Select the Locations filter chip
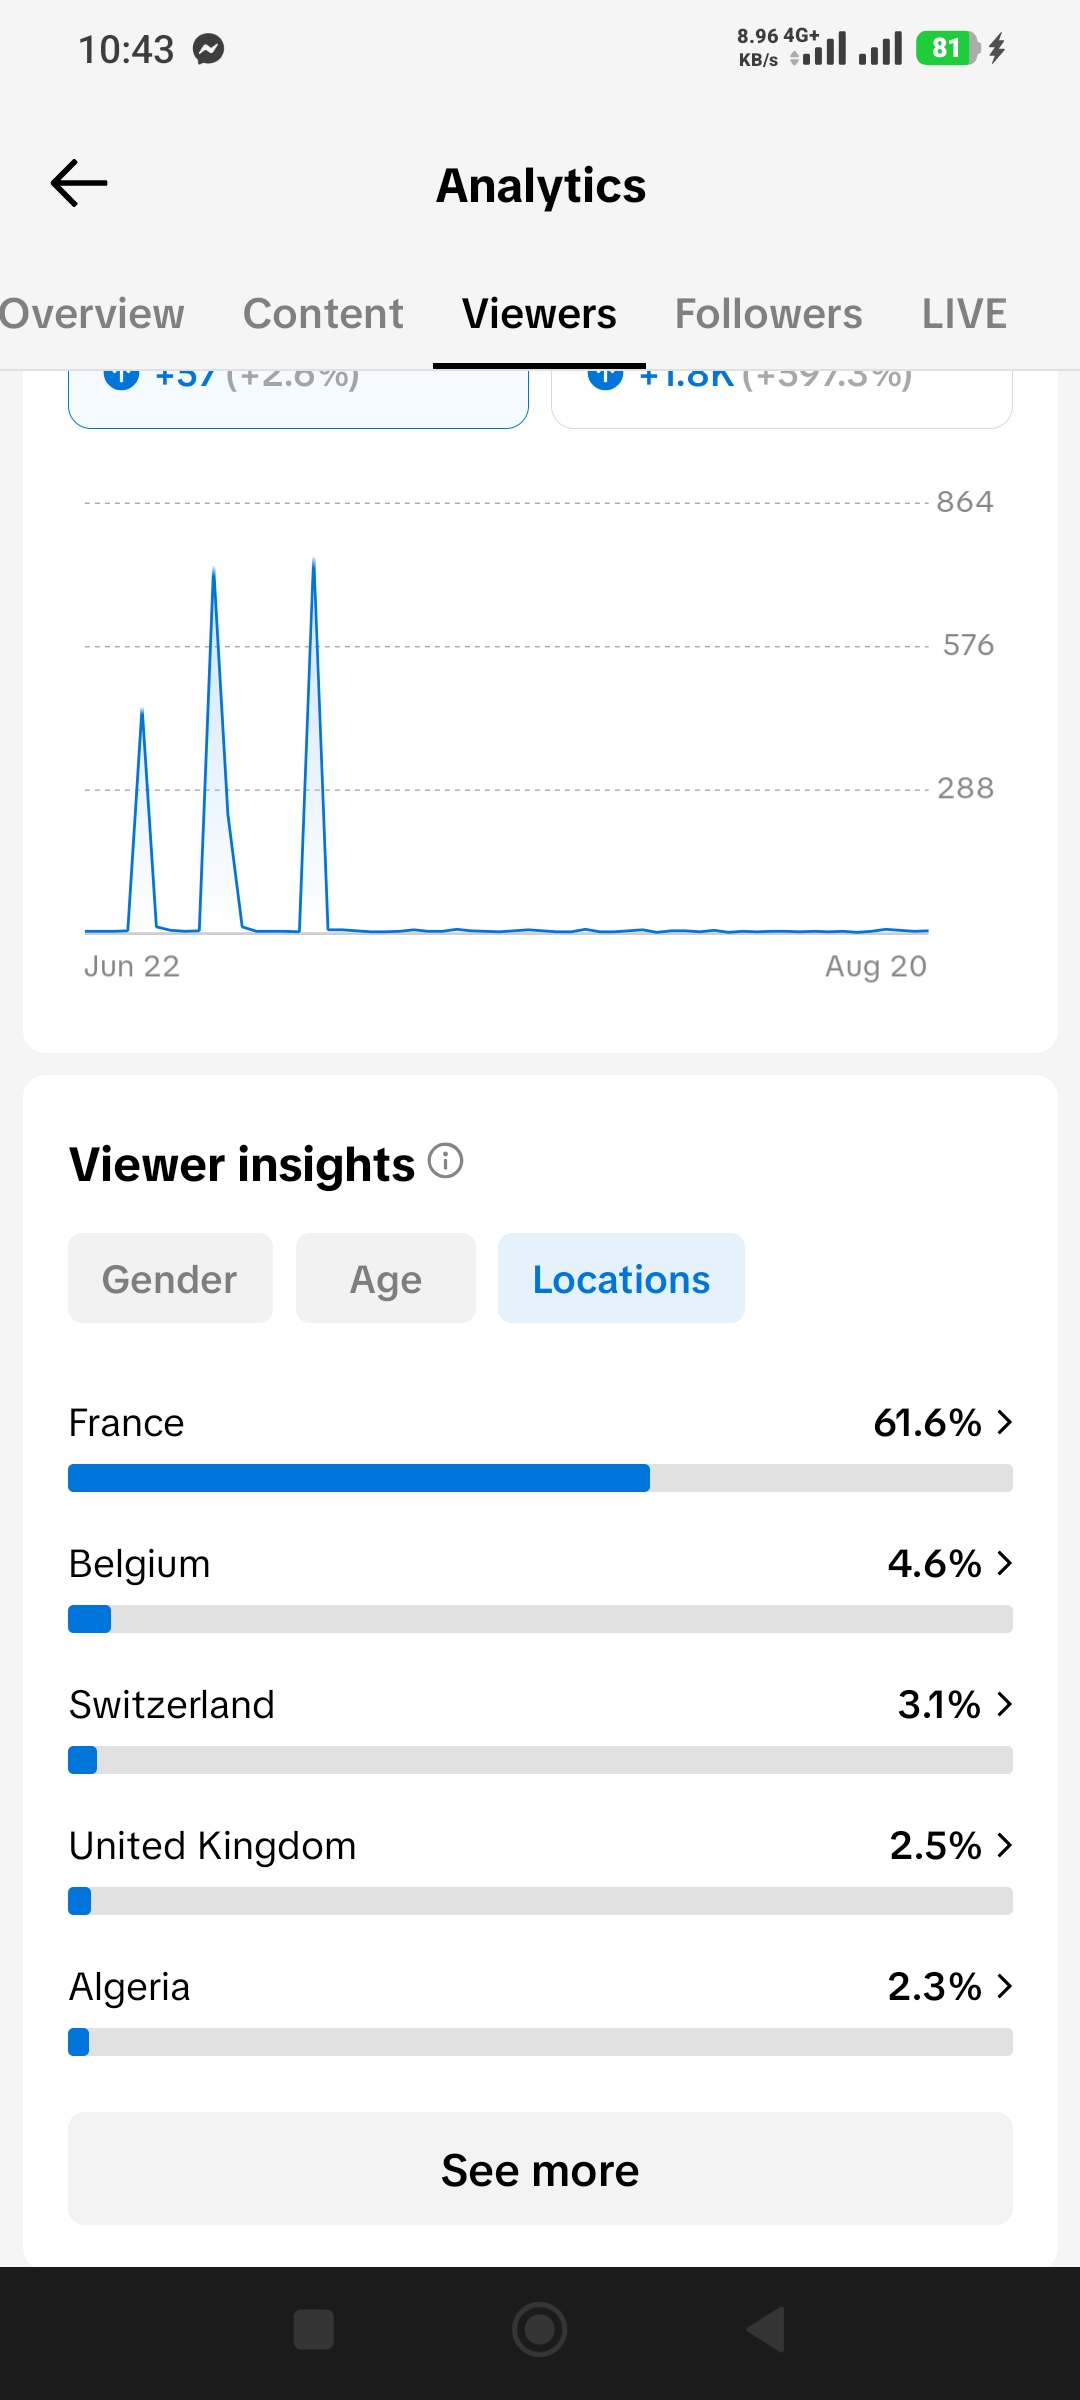The width and height of the screenshot is (1080, 2400). point(621,1278)
